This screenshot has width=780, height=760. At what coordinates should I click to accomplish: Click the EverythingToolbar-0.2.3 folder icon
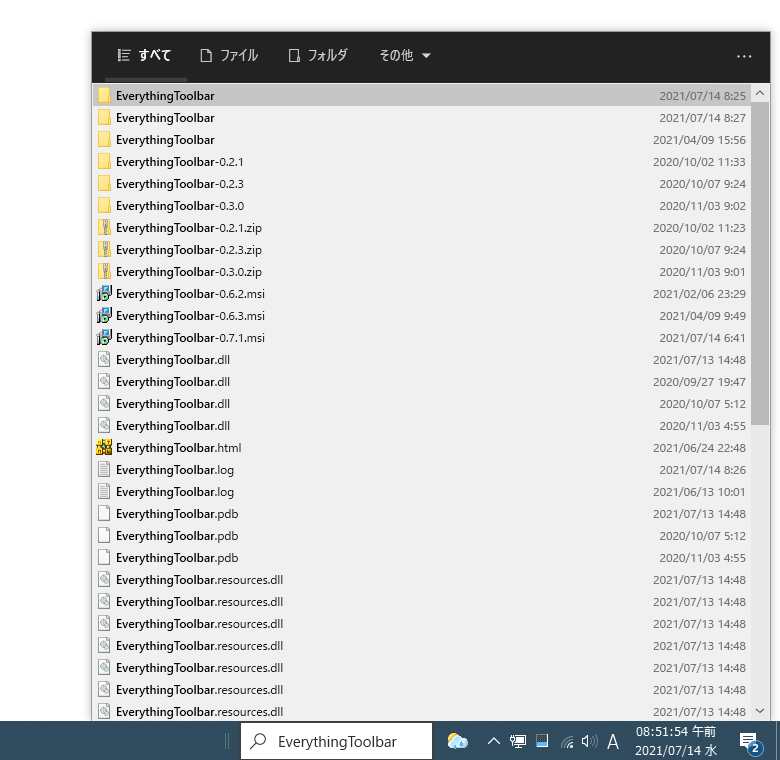pyautogui.click(x=104, y=184)
